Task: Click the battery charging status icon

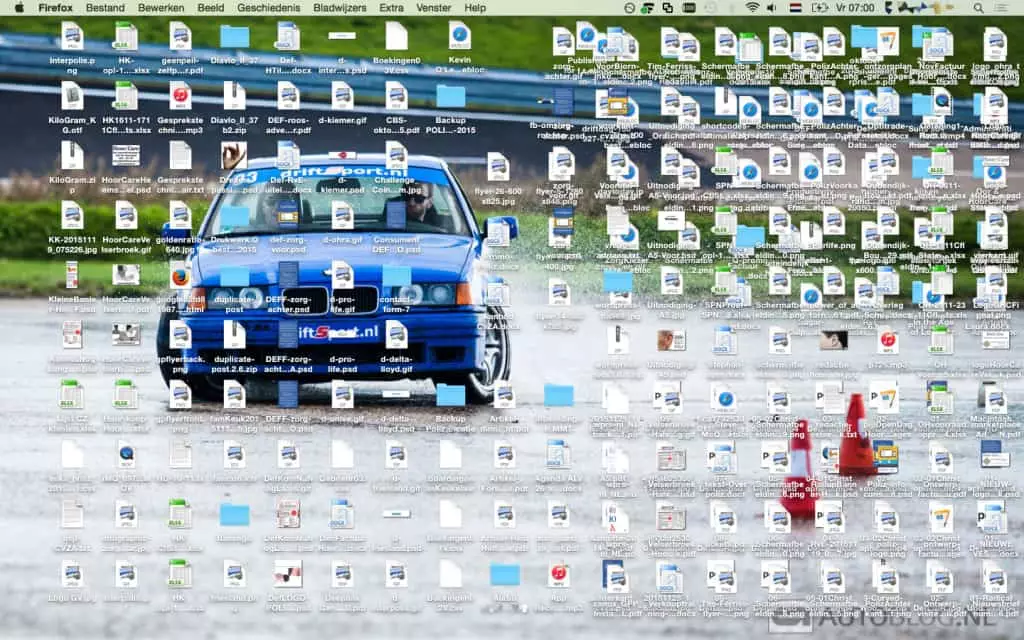Action: 819,8
